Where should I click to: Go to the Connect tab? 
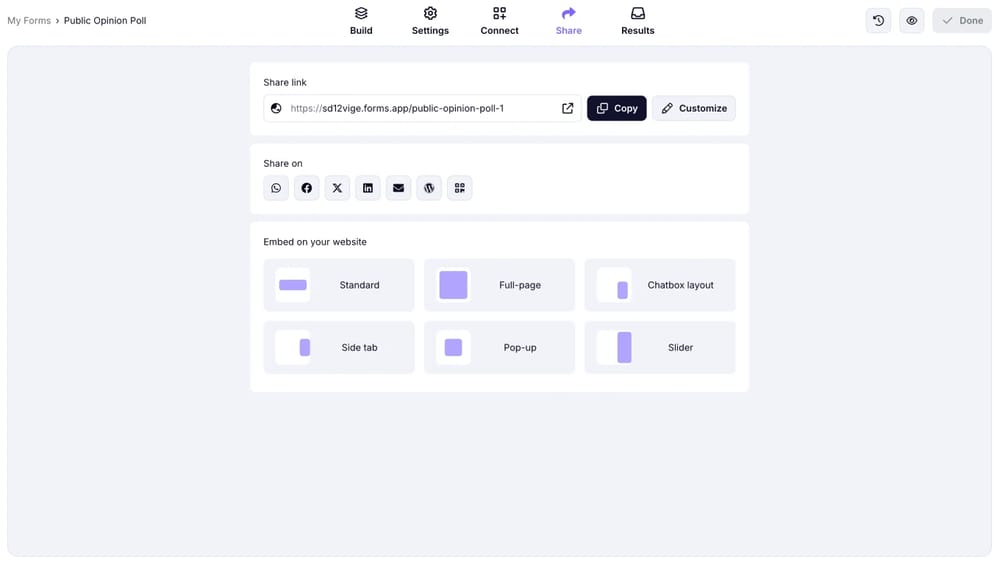tap(499, 20)
